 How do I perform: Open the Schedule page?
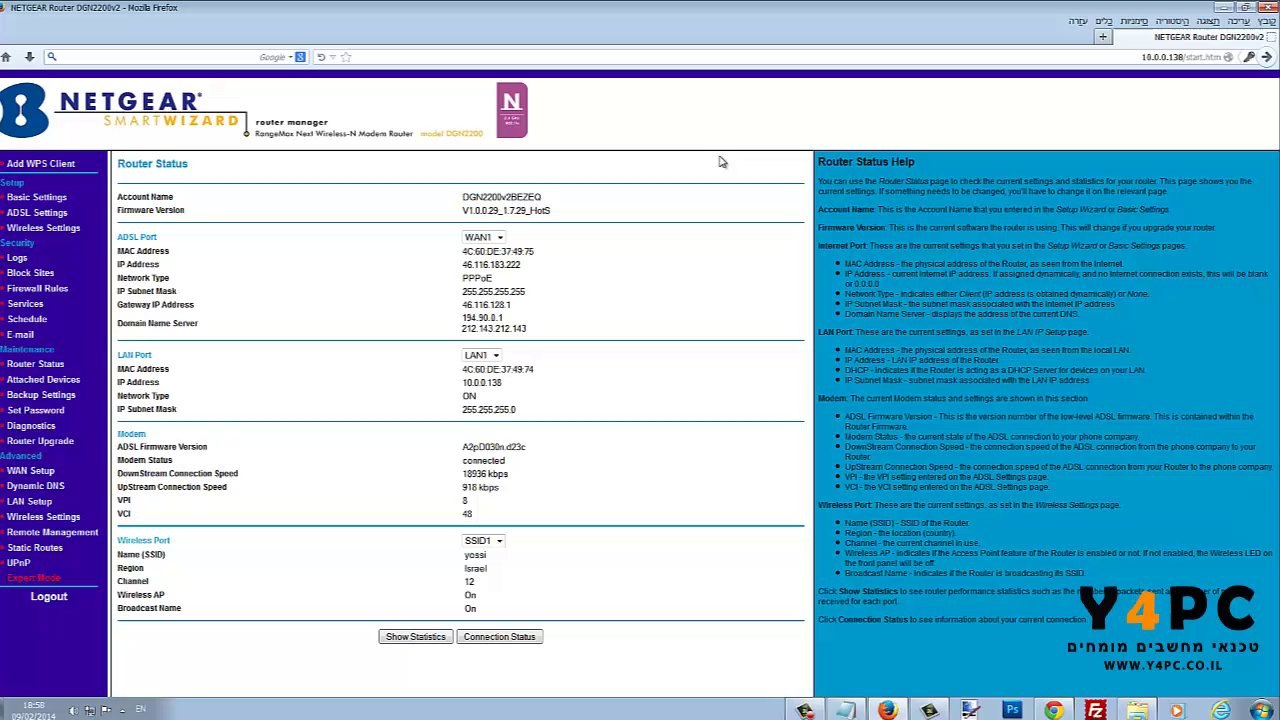pyautogui.click(x=27, y=319)
